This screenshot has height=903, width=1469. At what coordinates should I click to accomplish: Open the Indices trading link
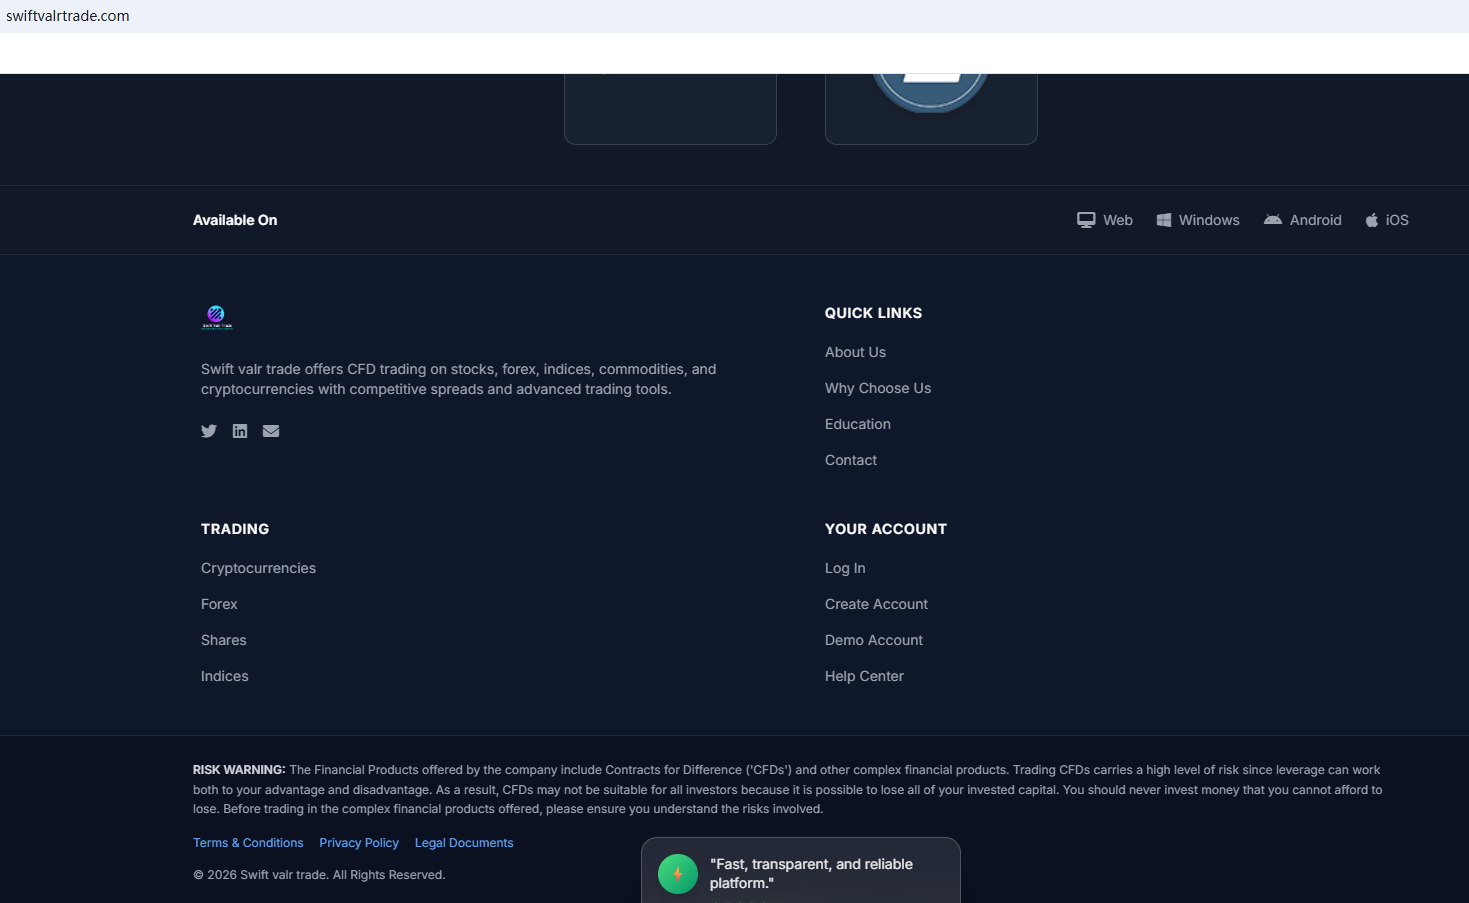coord(225,676)
